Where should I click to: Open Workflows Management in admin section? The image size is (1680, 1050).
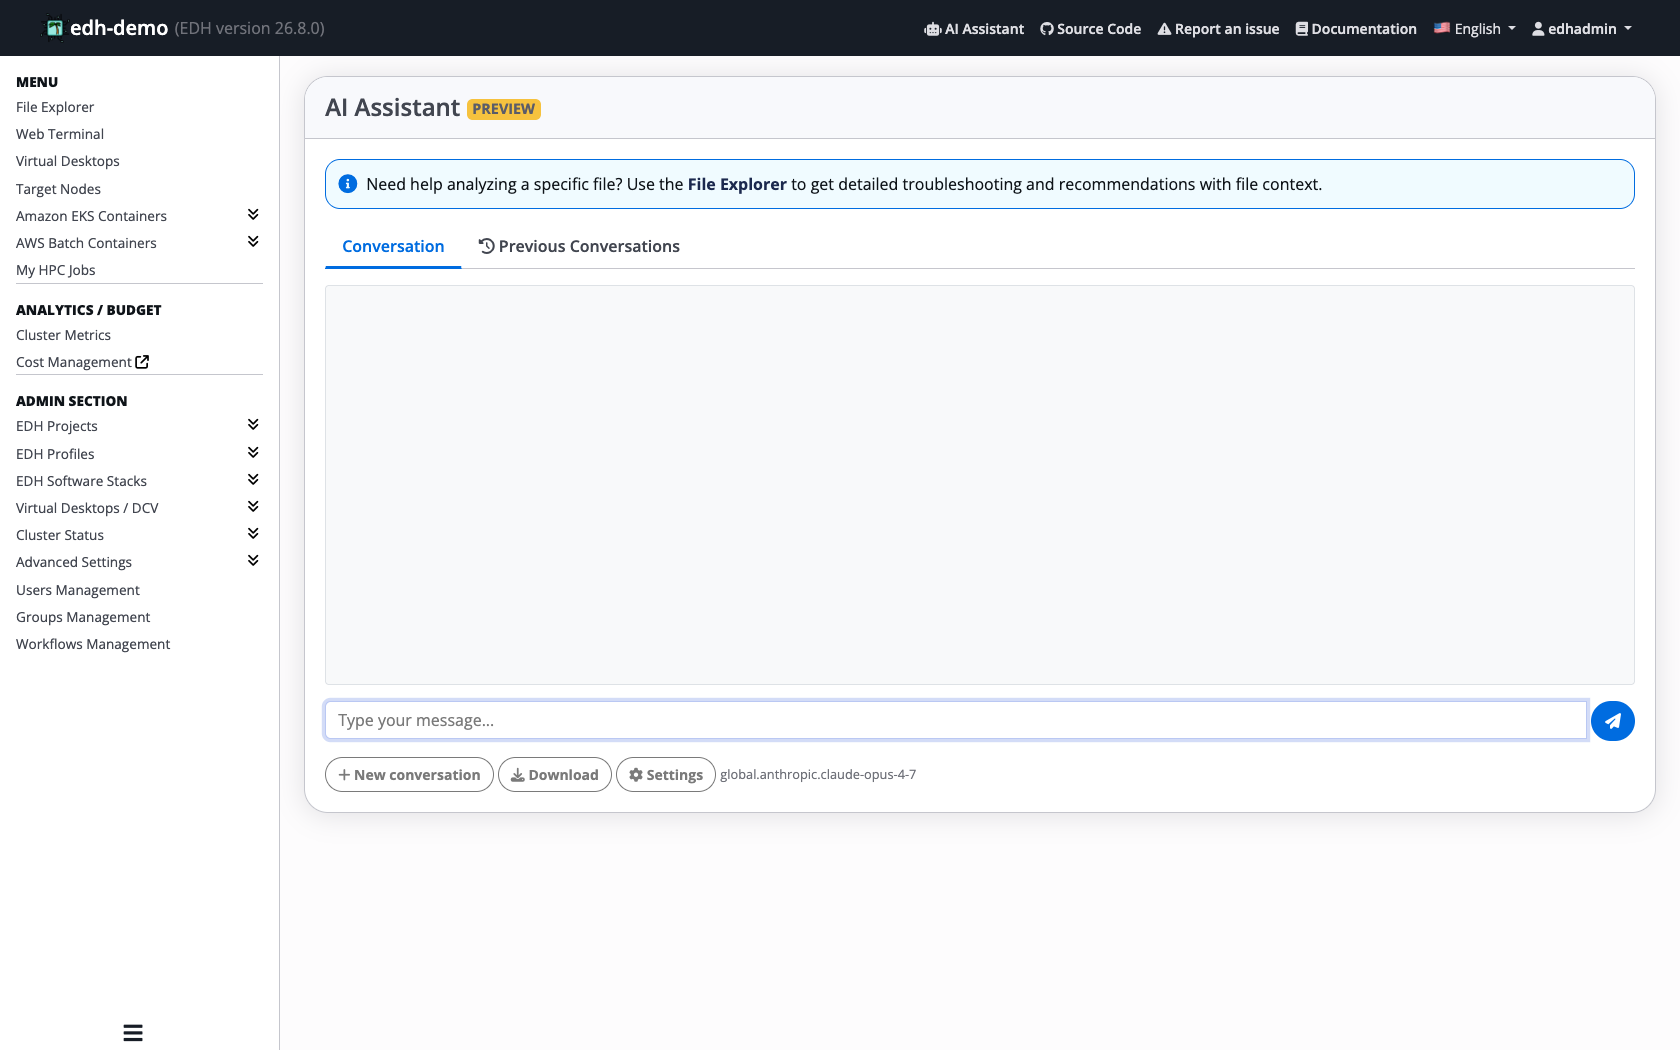click(x=93, y=644)
